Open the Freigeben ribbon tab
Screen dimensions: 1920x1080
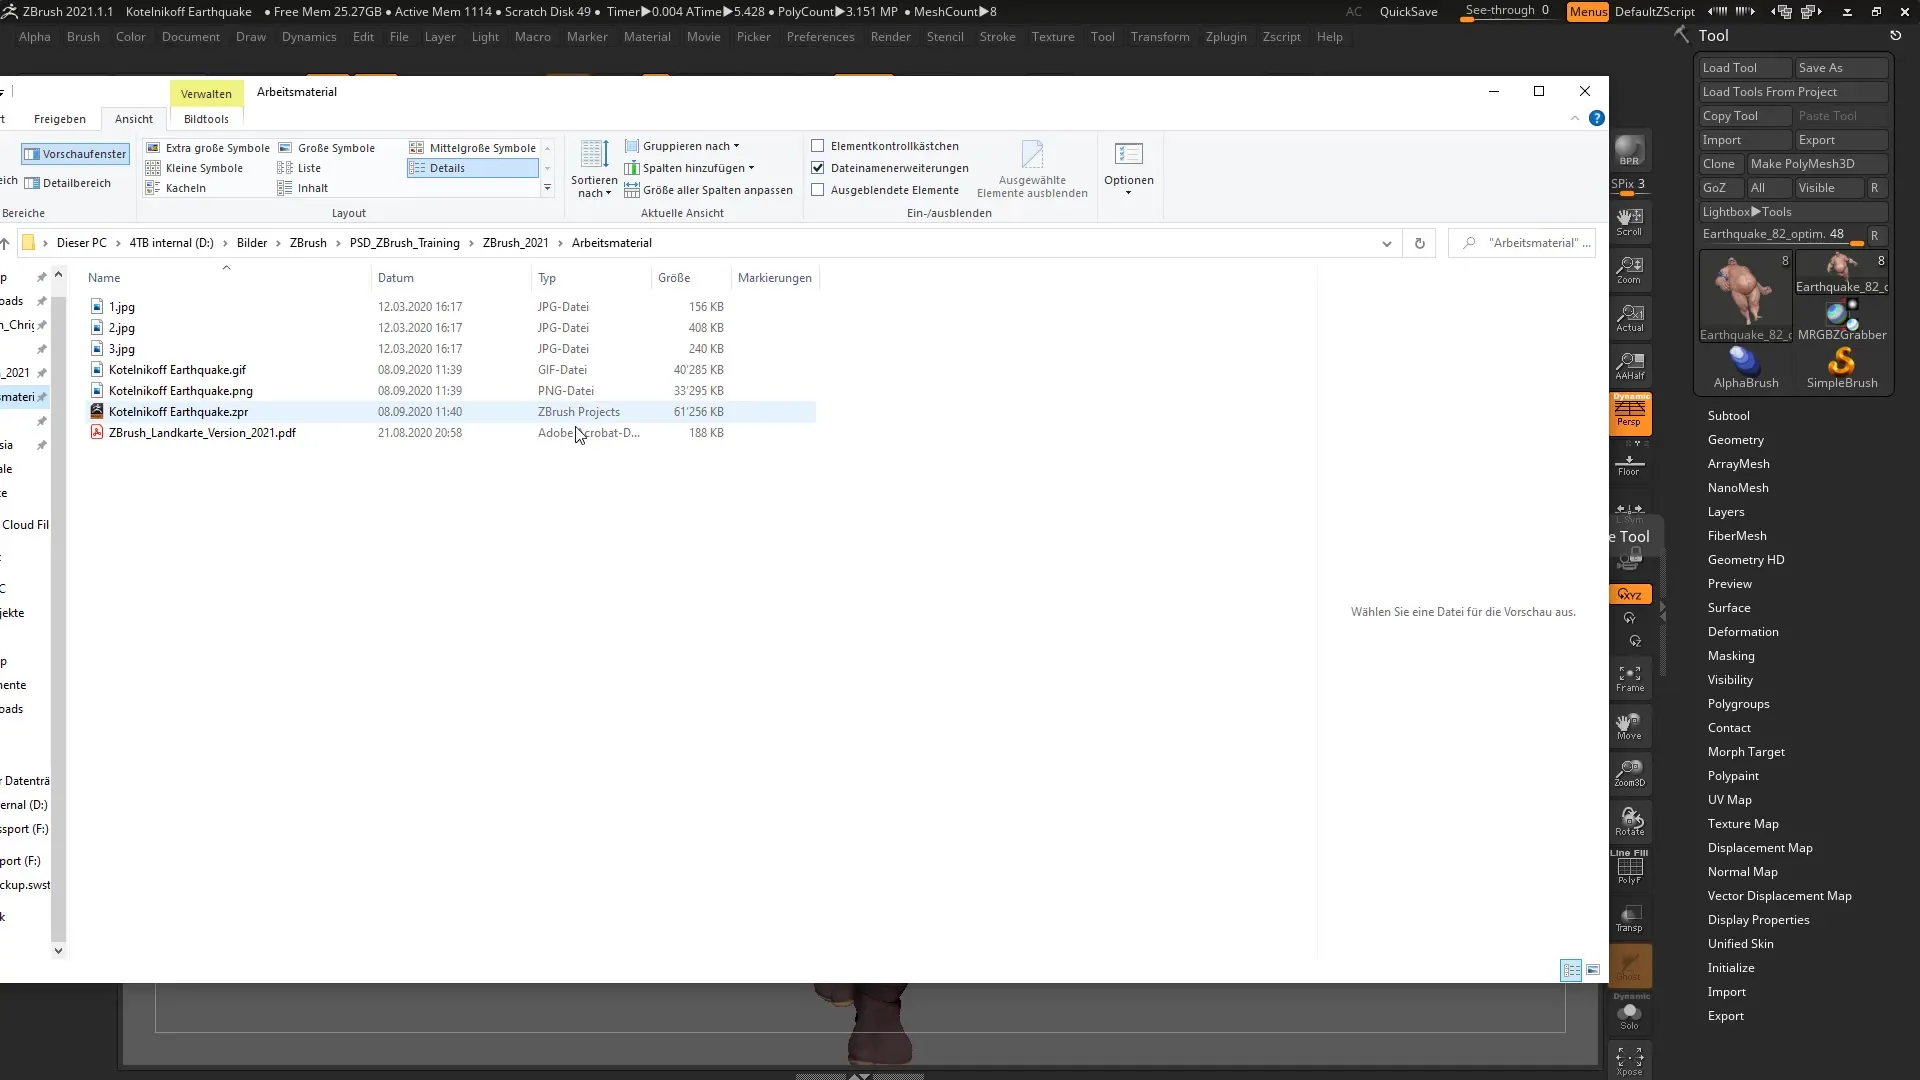point(60,119)
